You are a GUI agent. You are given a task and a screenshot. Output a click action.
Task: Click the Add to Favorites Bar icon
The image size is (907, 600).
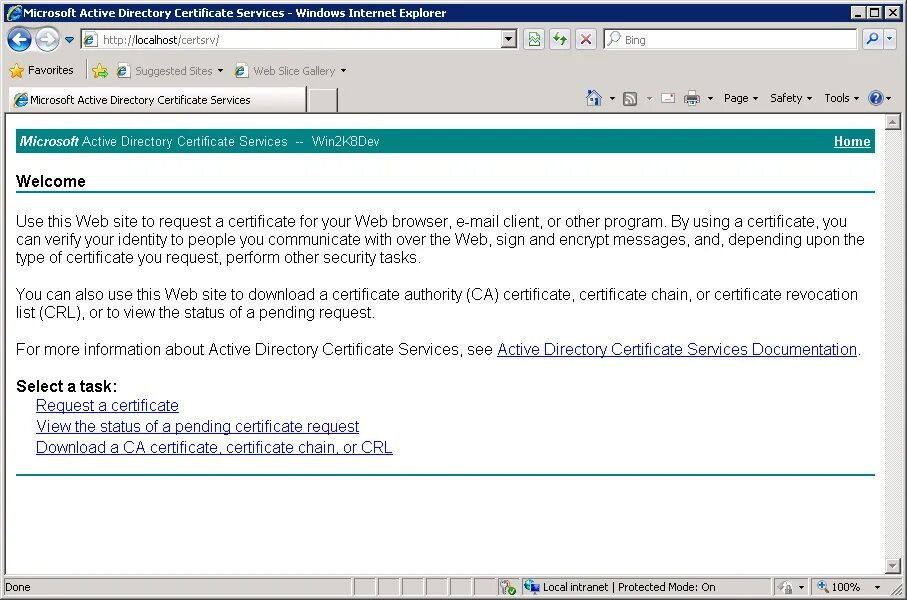100,71
